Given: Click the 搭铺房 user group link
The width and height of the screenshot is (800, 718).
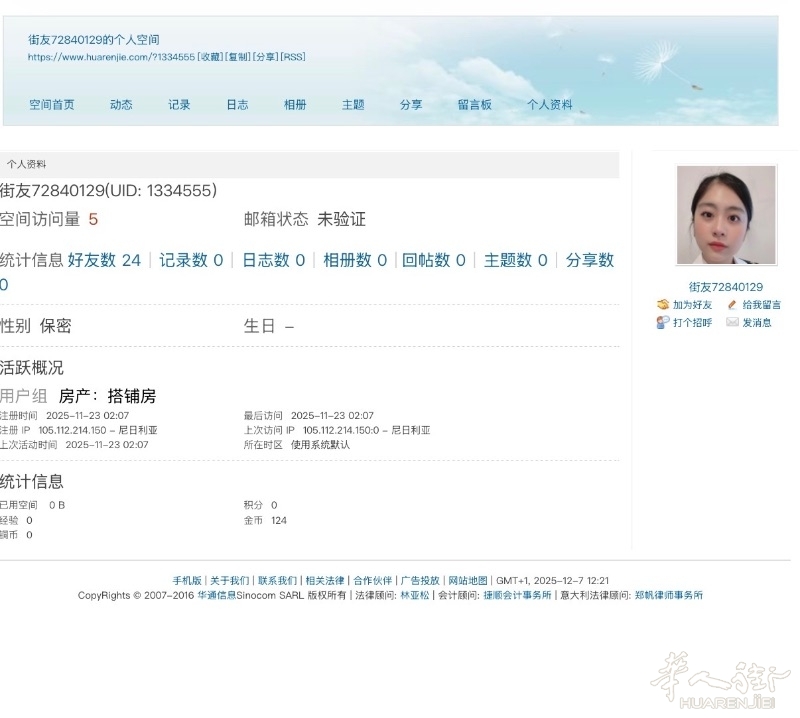Looking at the screenshot, I should pyautogui.click(x=131, y=396).
